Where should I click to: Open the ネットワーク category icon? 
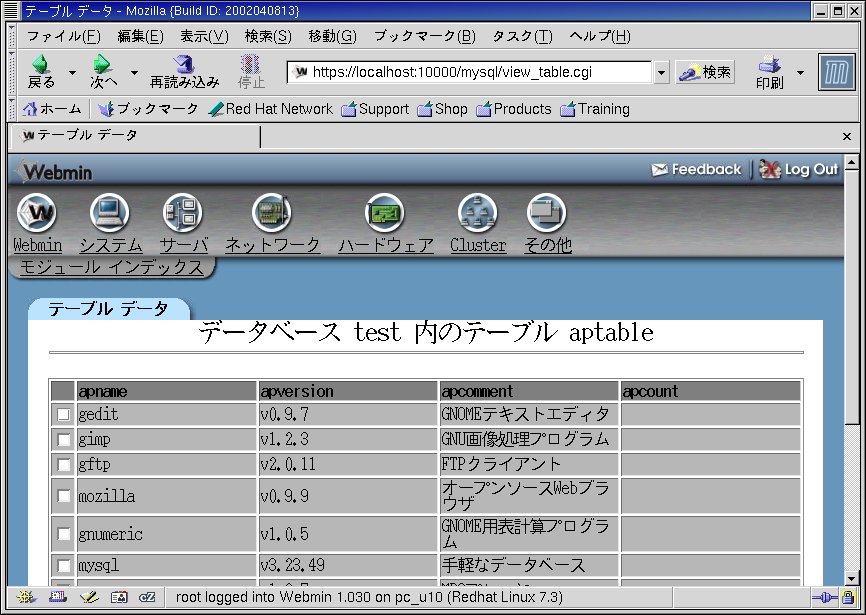tap(271, 213)
